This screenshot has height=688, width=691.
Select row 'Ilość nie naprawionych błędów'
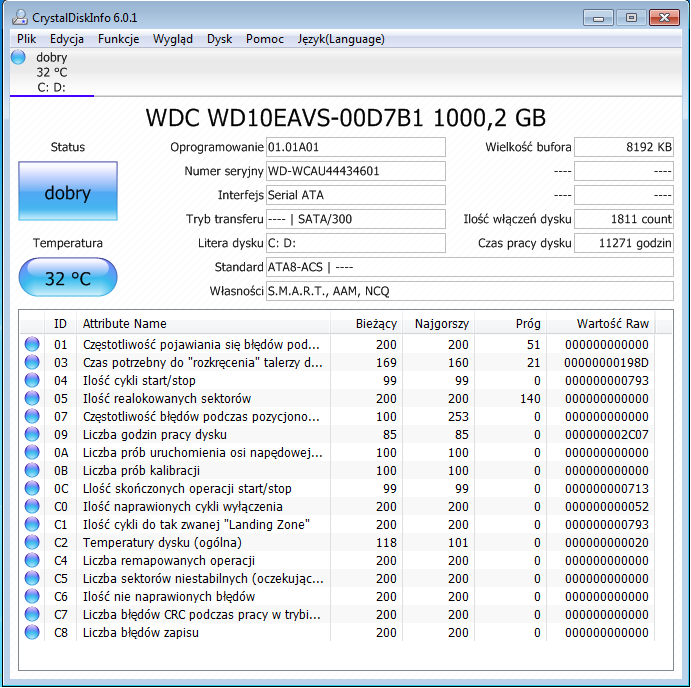(337, 596)
